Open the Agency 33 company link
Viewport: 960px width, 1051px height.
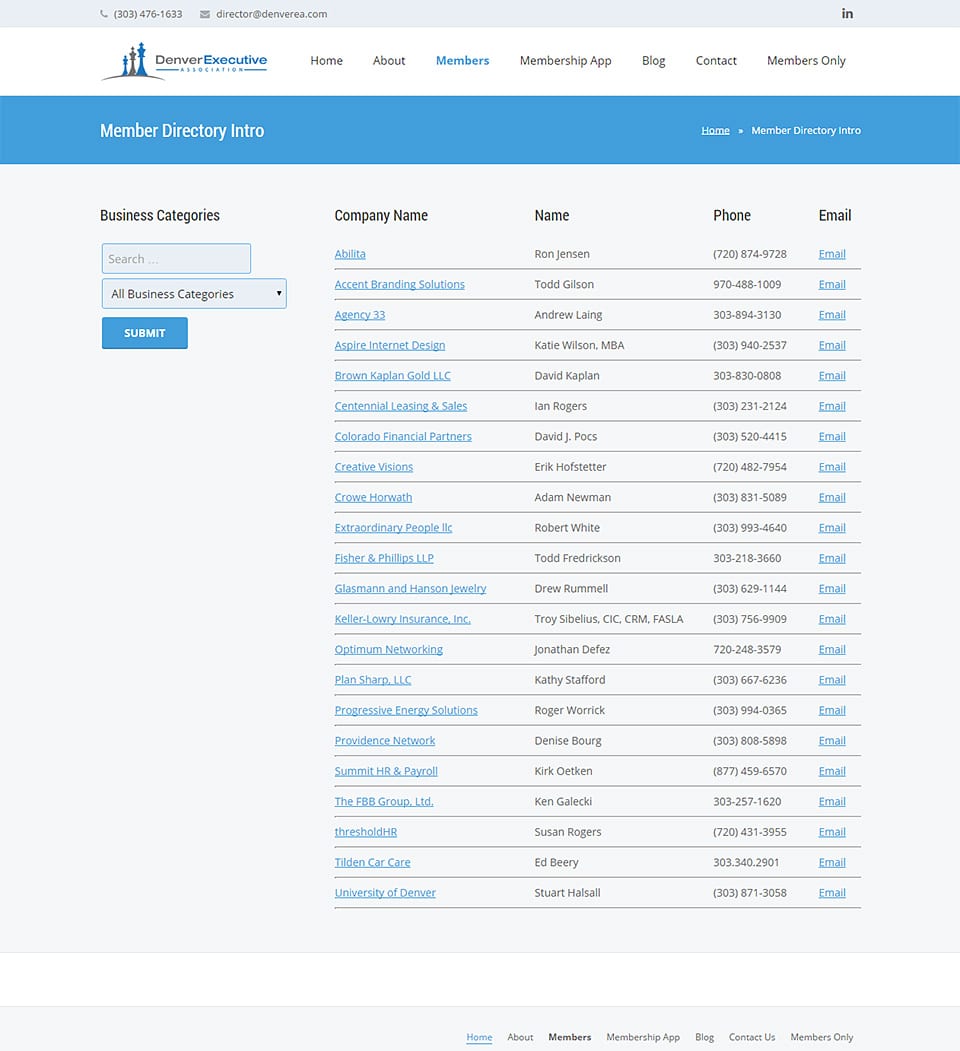tap(360, 315)
